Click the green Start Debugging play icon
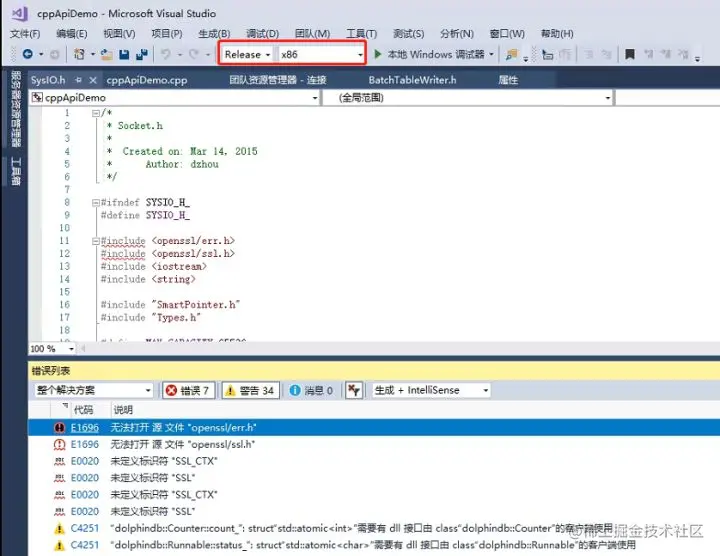This screenshot has width=720, height=556. (377, 54)
